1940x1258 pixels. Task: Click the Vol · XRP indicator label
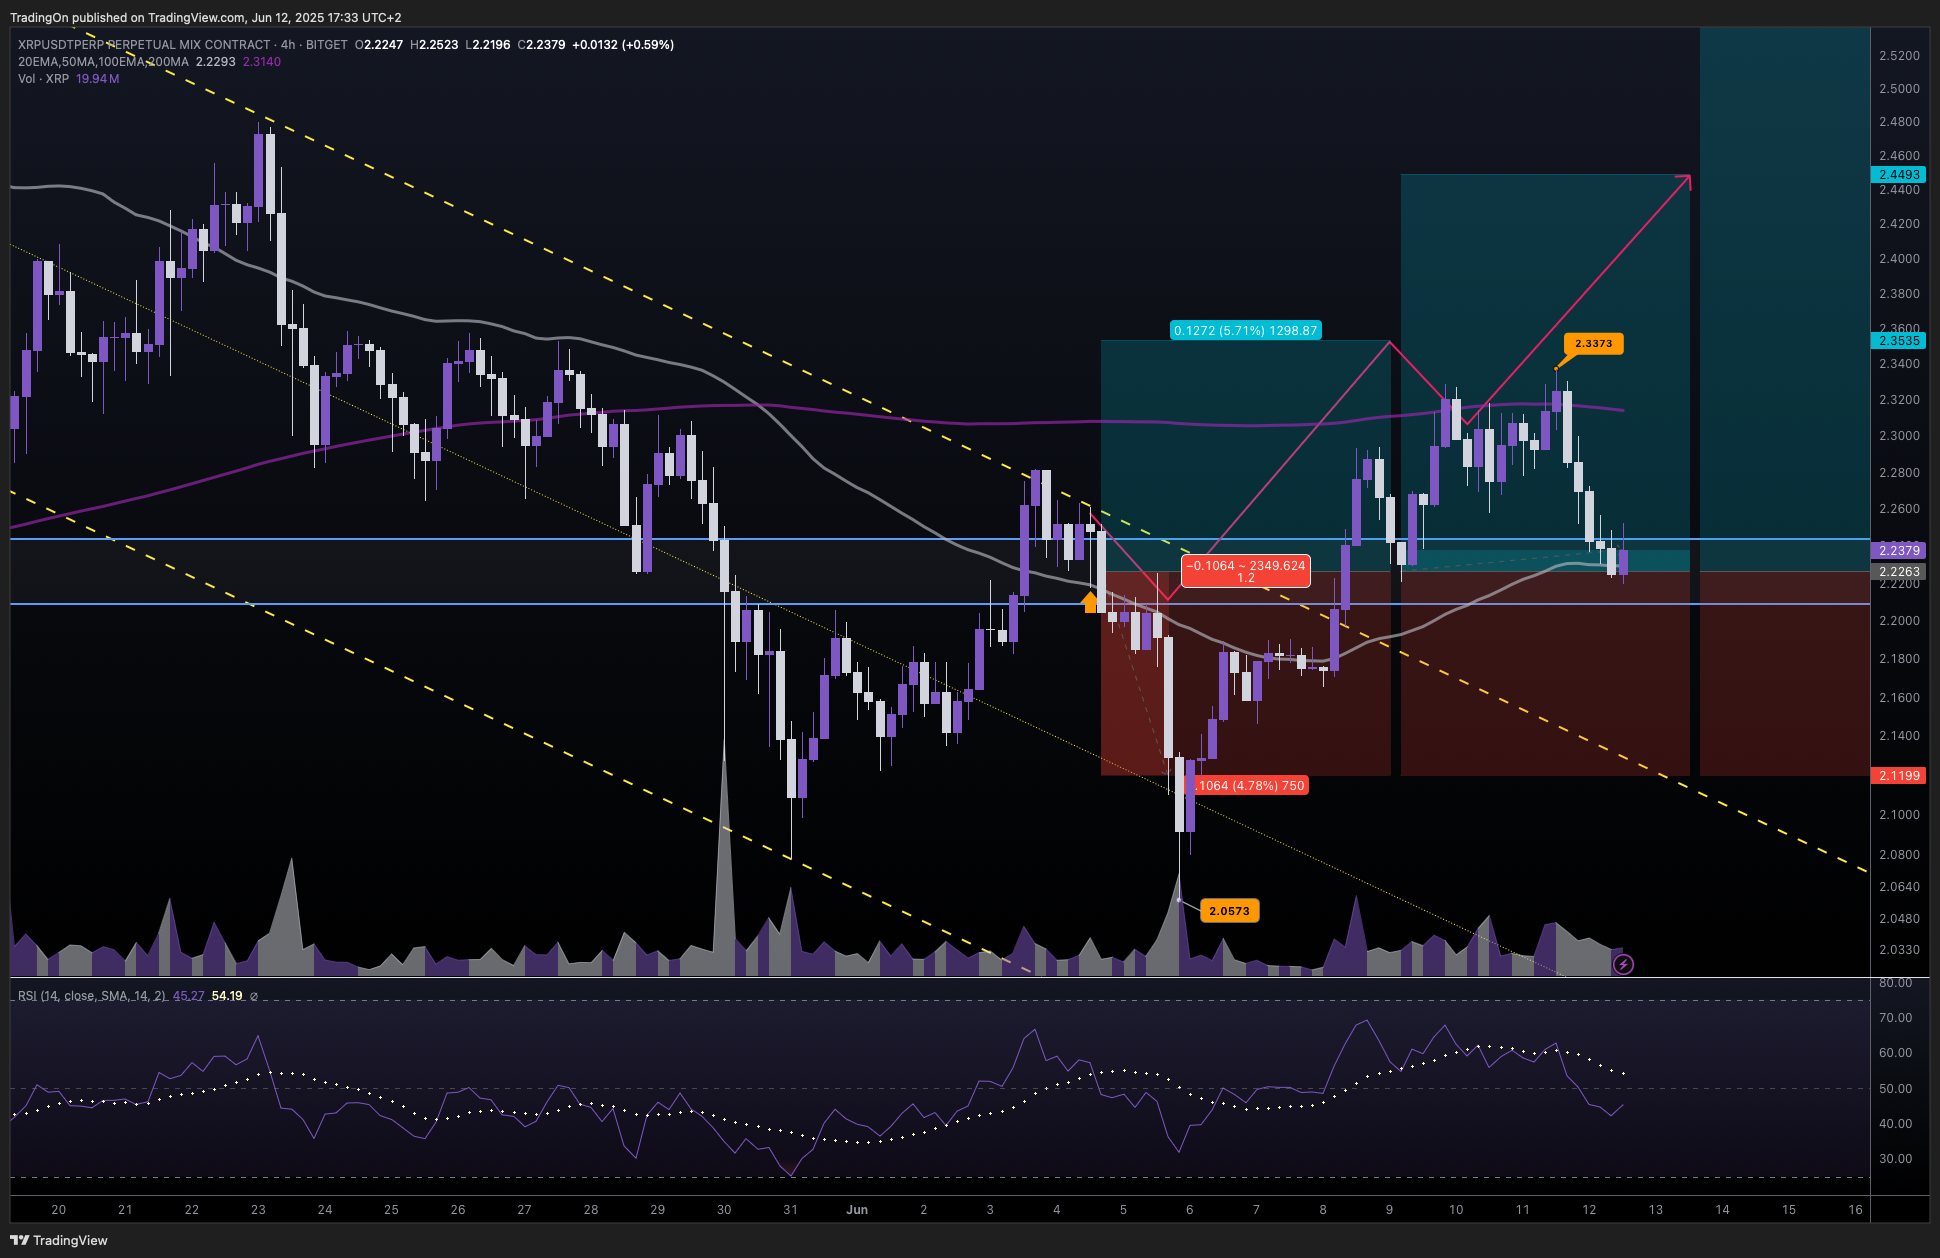[x=43, y=79]
